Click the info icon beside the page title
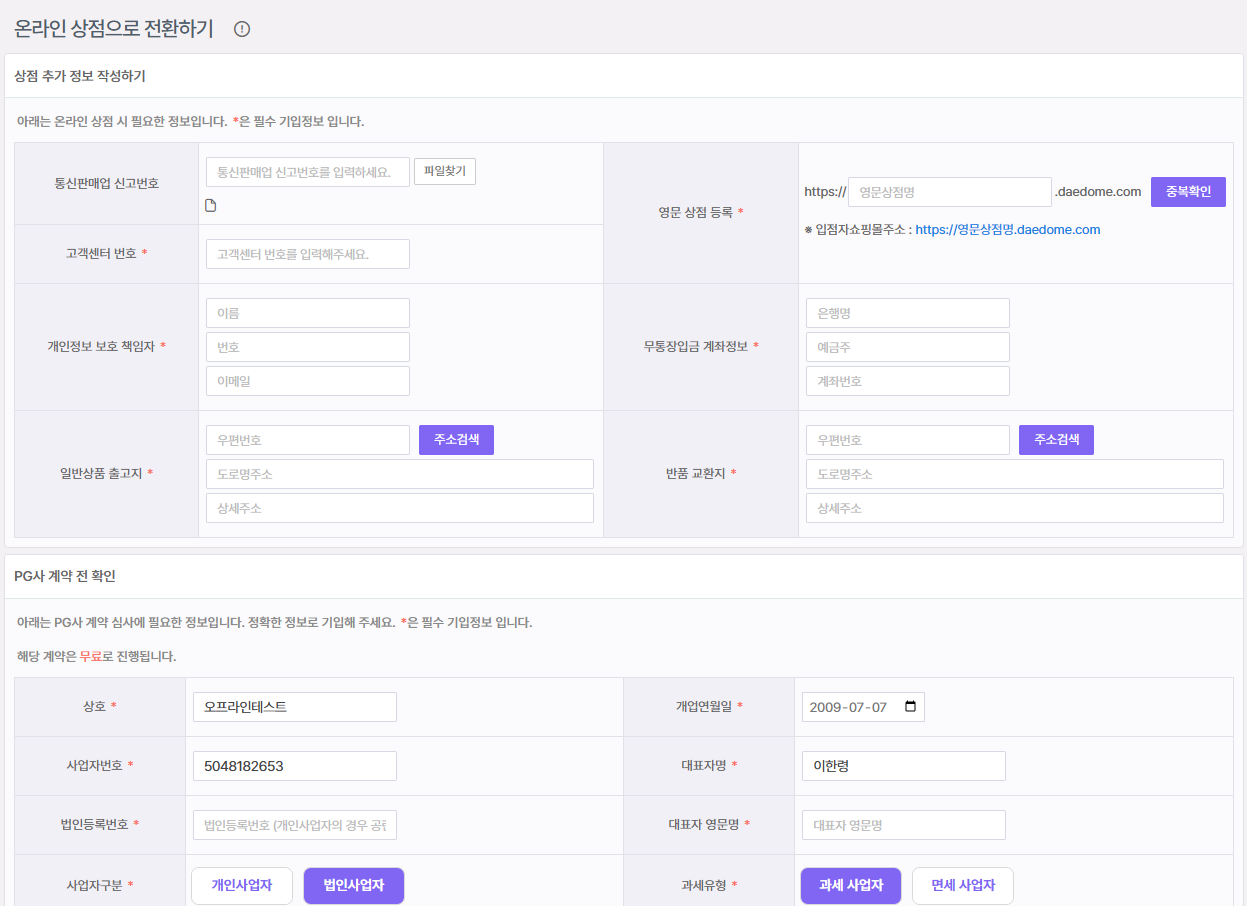The height and width of the screenshot is (906, 1247). click(242, 29)
